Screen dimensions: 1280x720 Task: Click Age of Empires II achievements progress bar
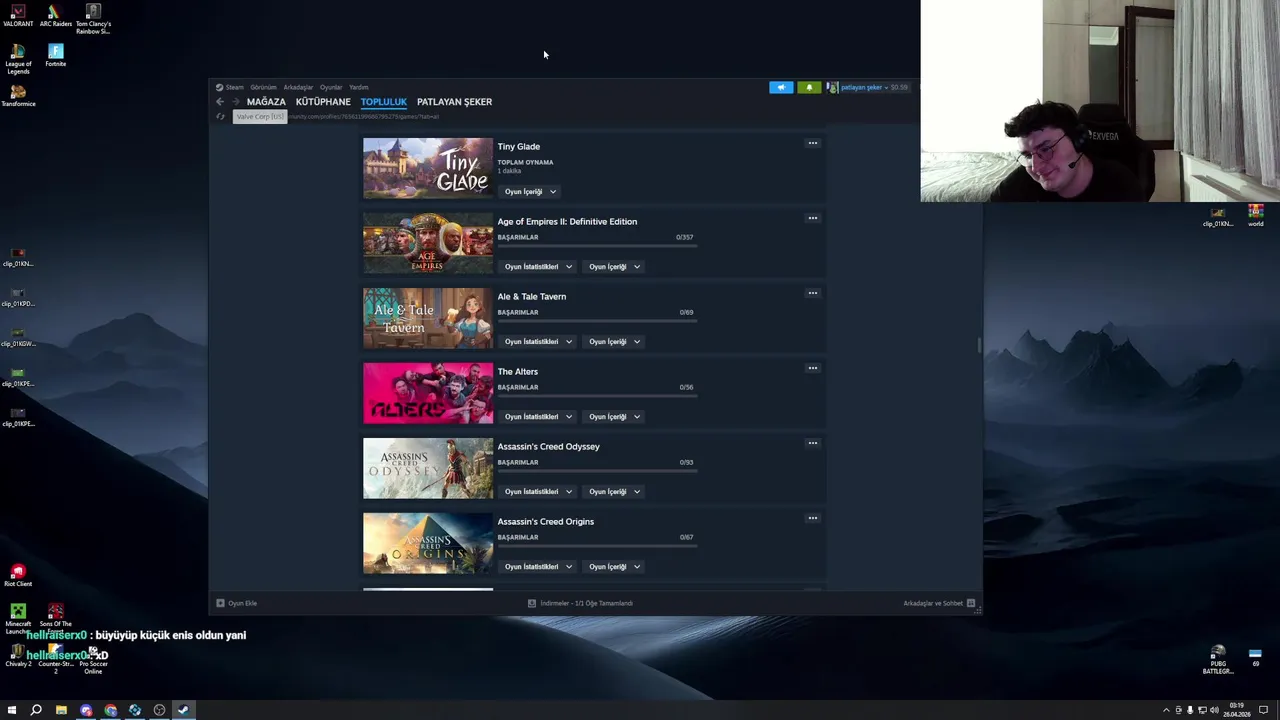coord(597,245)
